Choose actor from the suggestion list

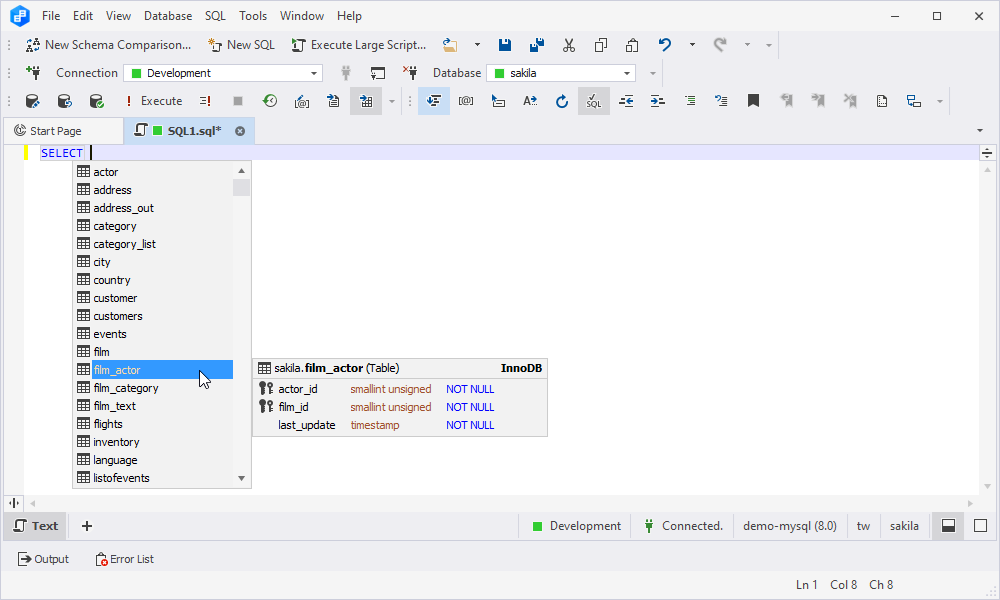click(x=154, y=172)
